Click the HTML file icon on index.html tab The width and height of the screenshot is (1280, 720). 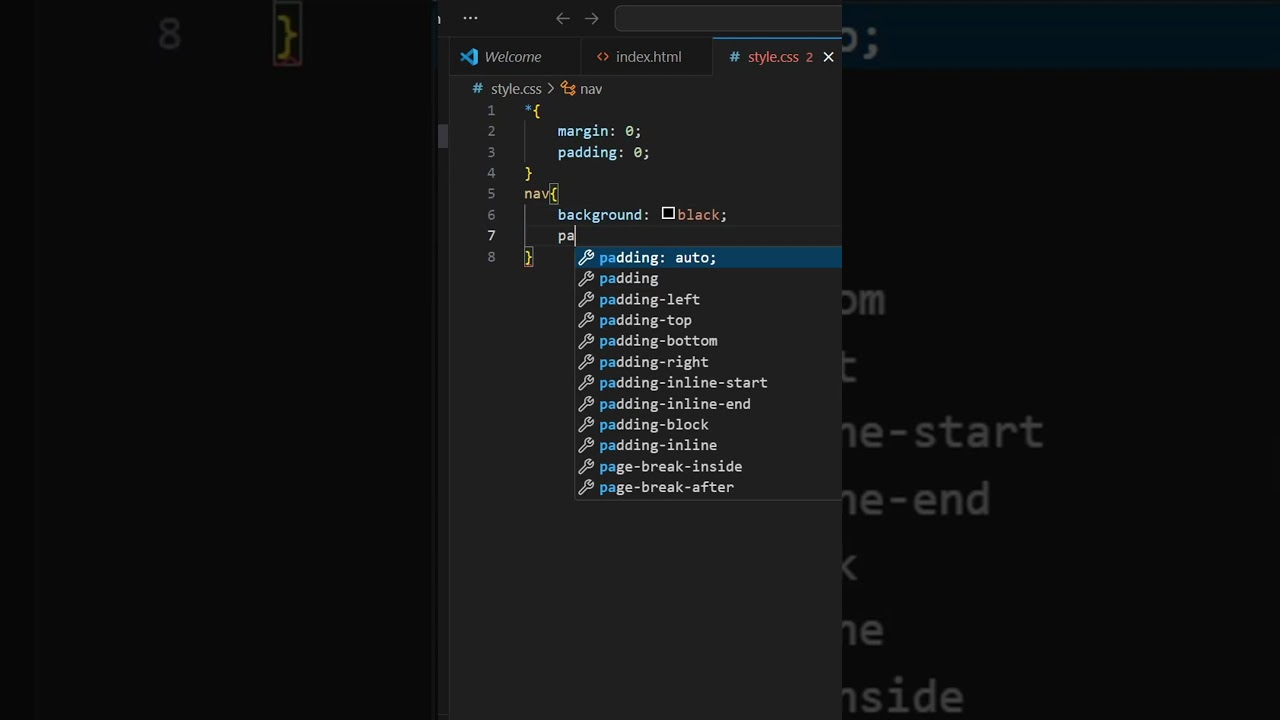point(603,57)
